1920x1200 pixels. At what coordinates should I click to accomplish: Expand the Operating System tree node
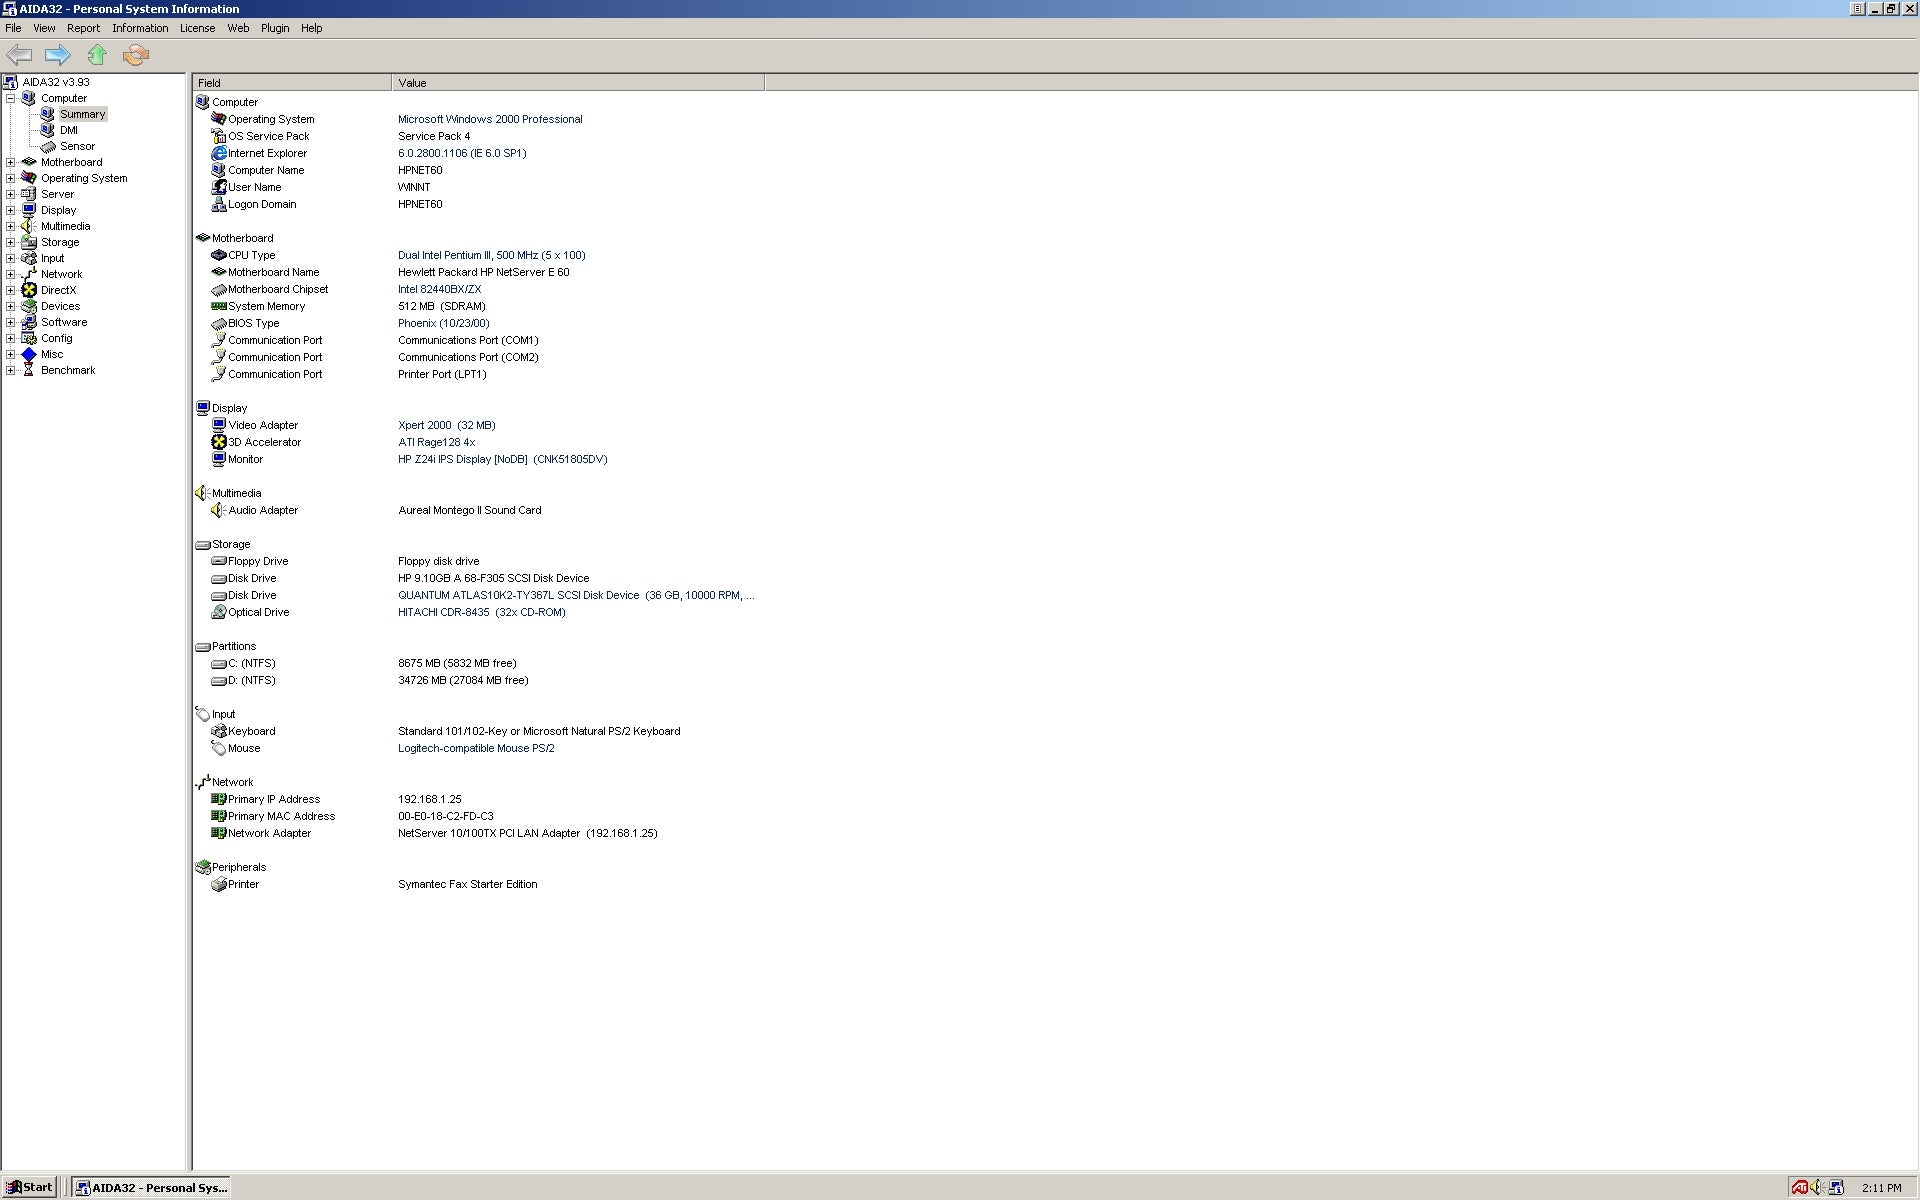11,178
